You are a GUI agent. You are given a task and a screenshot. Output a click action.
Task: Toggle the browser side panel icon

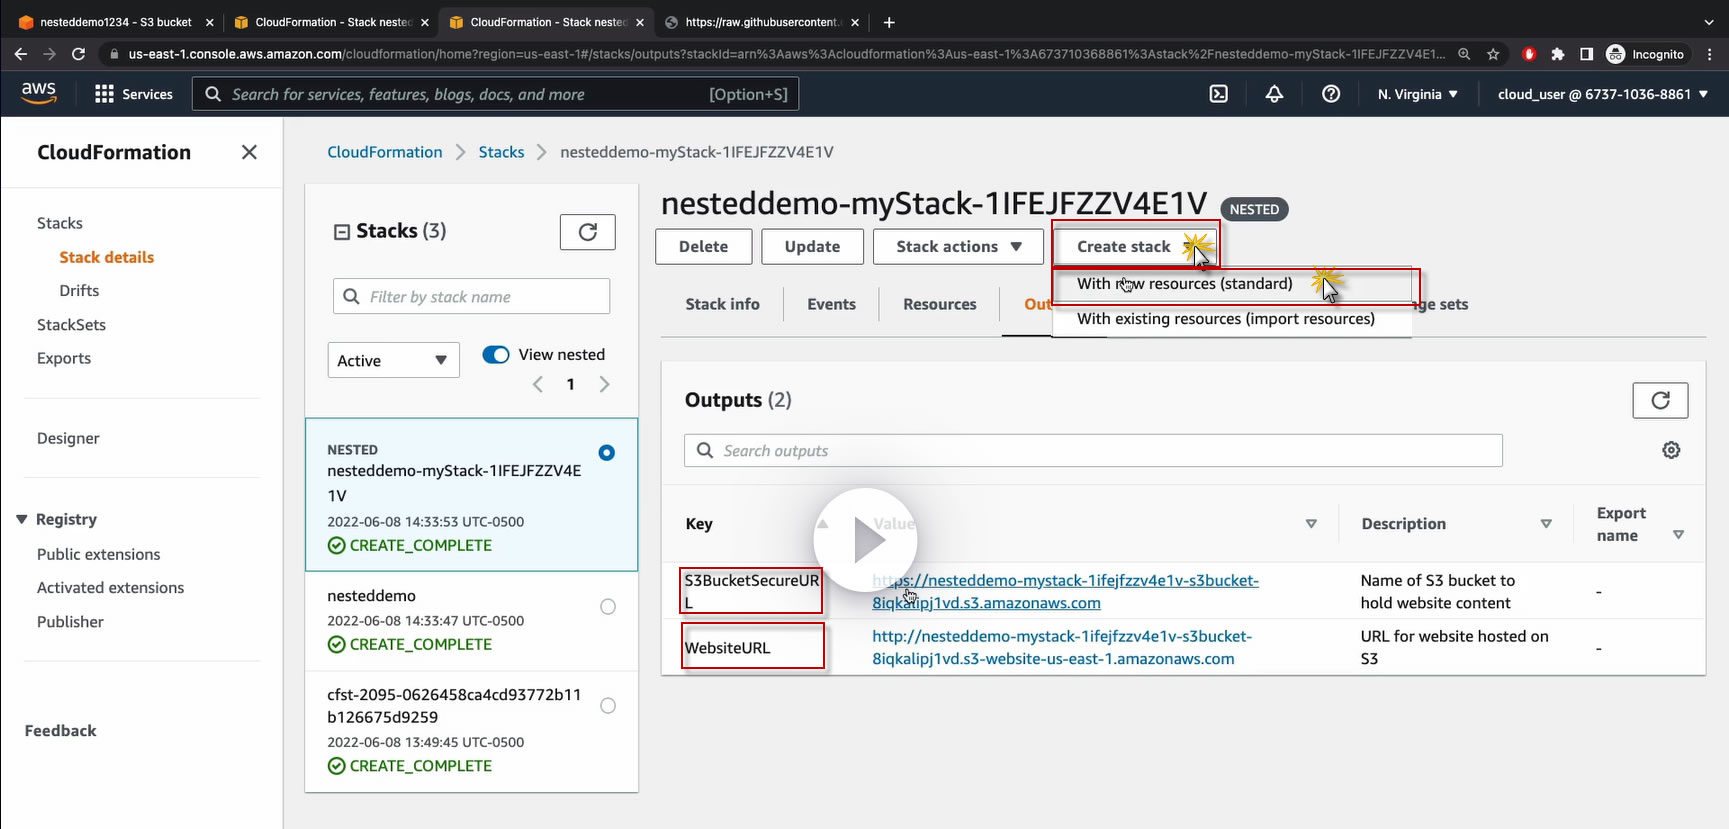pyautogui.click(x=1586, y=54)
